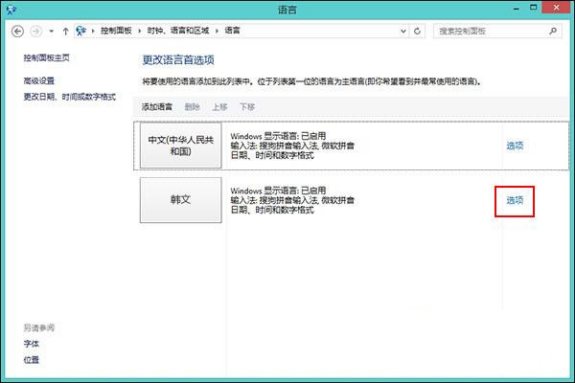The width and height of the screenshot is (575, 383).
Task: Open 位置 under 另请参阅
Action: point(31,360)
